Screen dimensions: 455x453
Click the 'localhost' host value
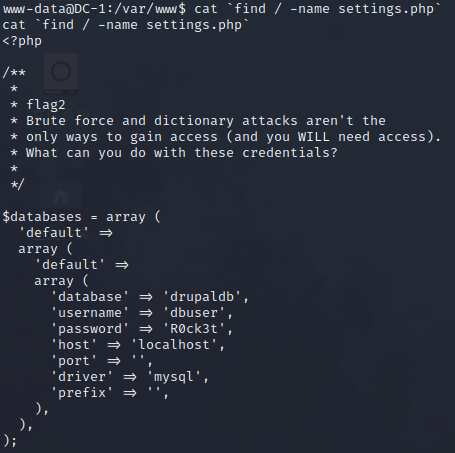[174, 345]
